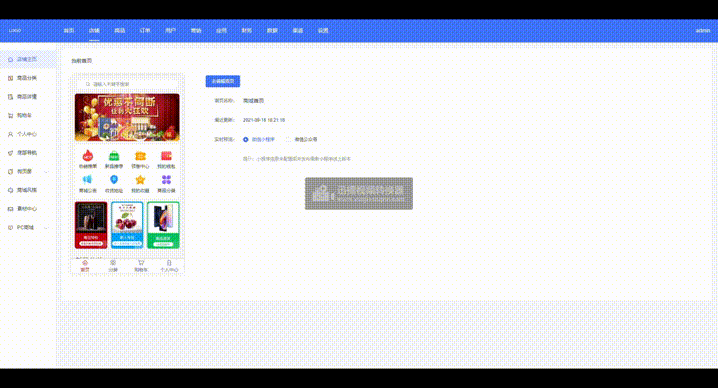This screenshot has height=388, width=718.
Task: Expand the 微页面 sidebar chevron
Action: [46, 171]
